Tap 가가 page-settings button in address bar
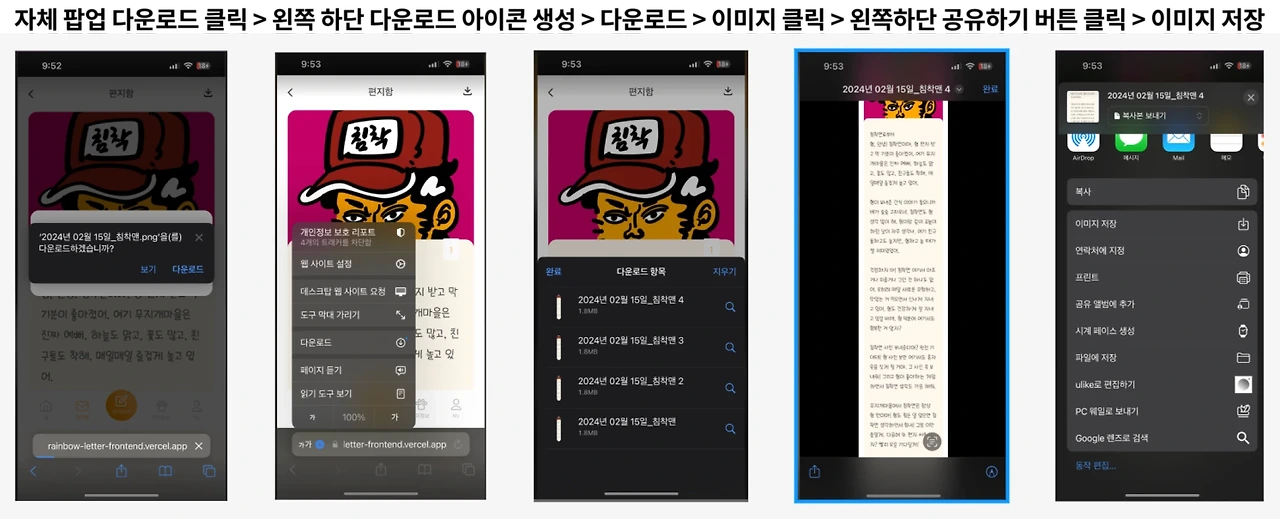Screen dimensions: 1280x519 point(303,444)
